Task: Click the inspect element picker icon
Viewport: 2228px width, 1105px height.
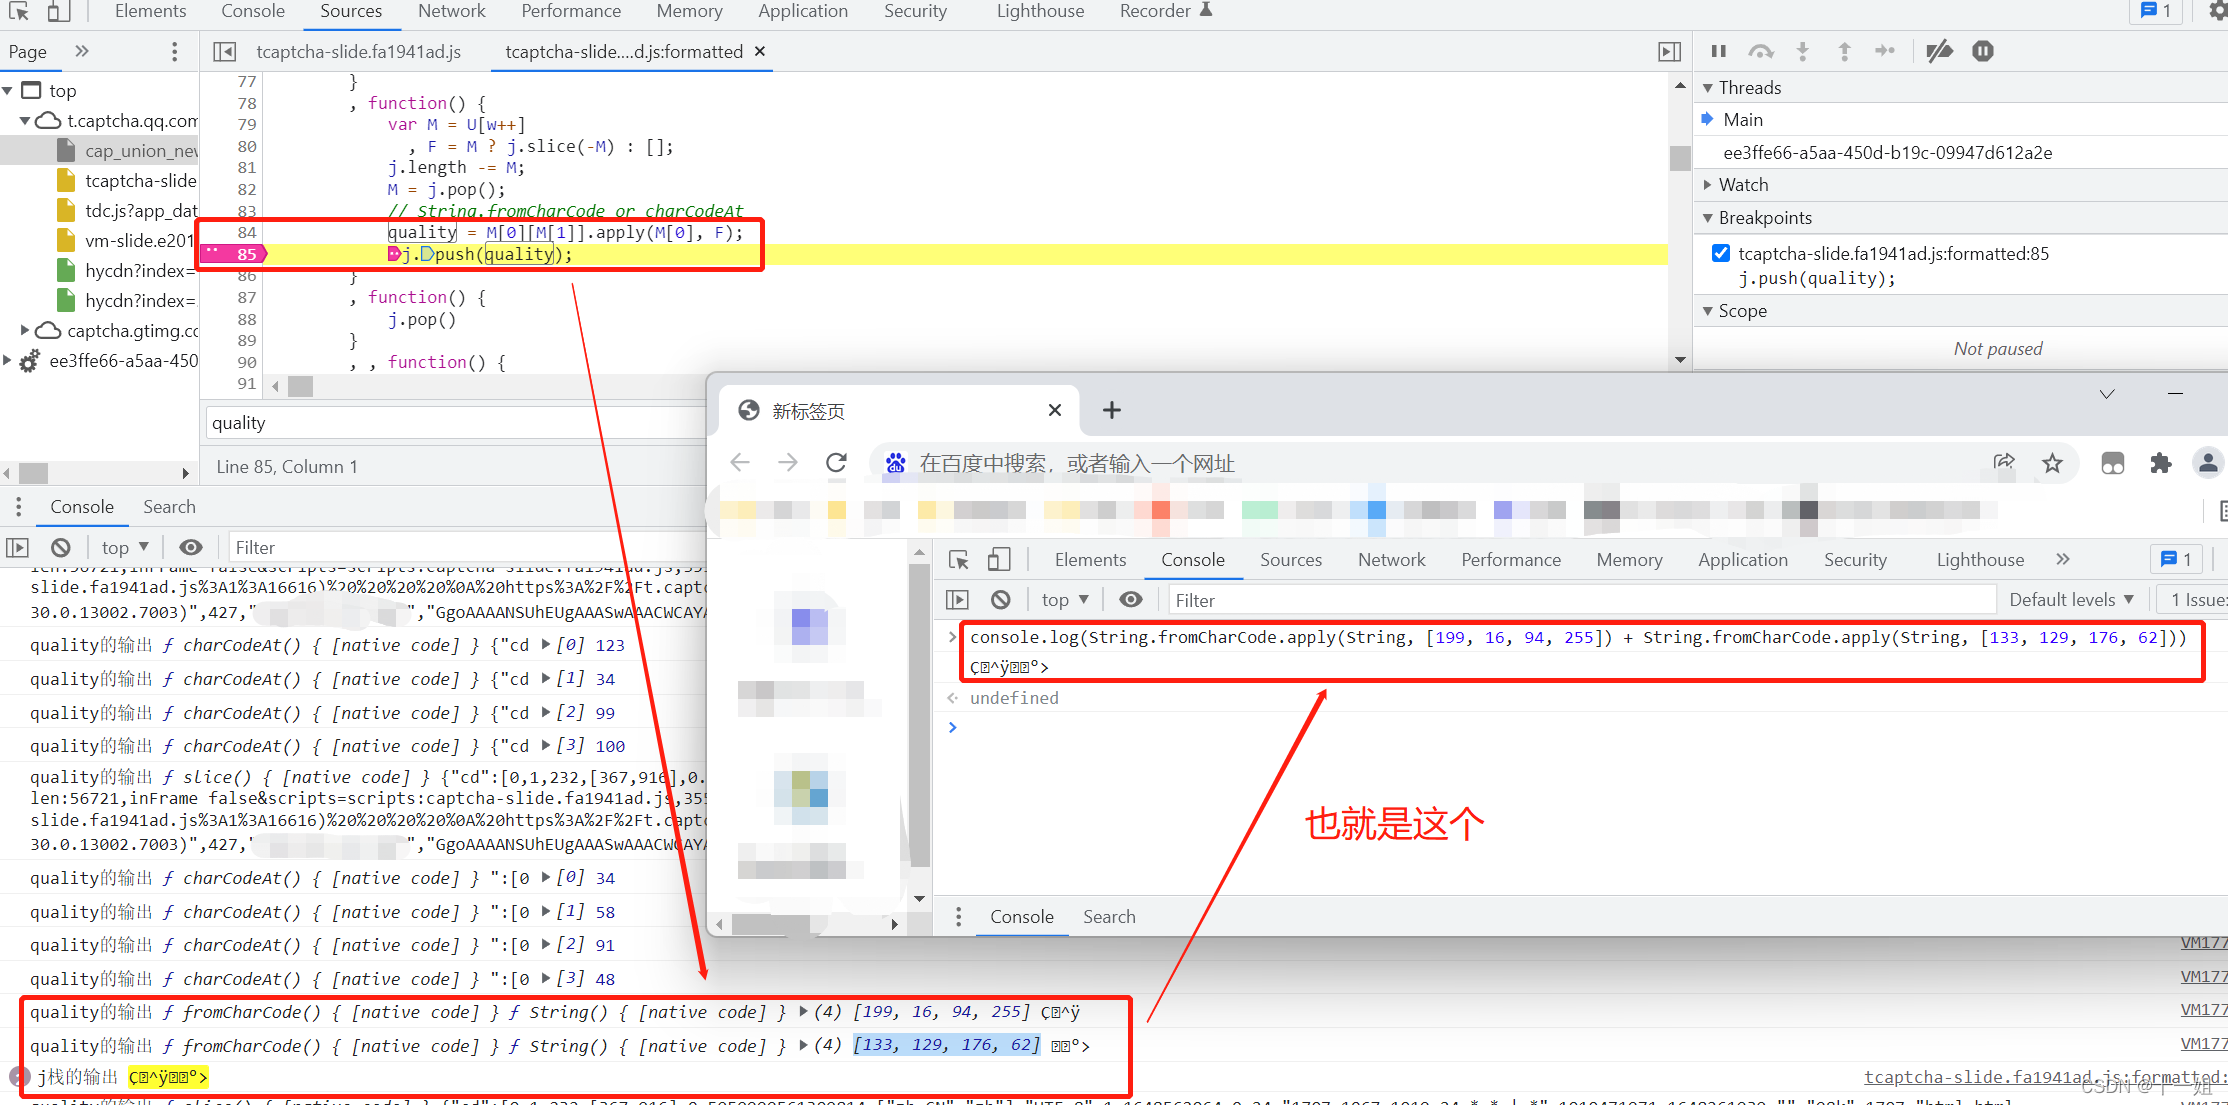Action: [17, 11]
